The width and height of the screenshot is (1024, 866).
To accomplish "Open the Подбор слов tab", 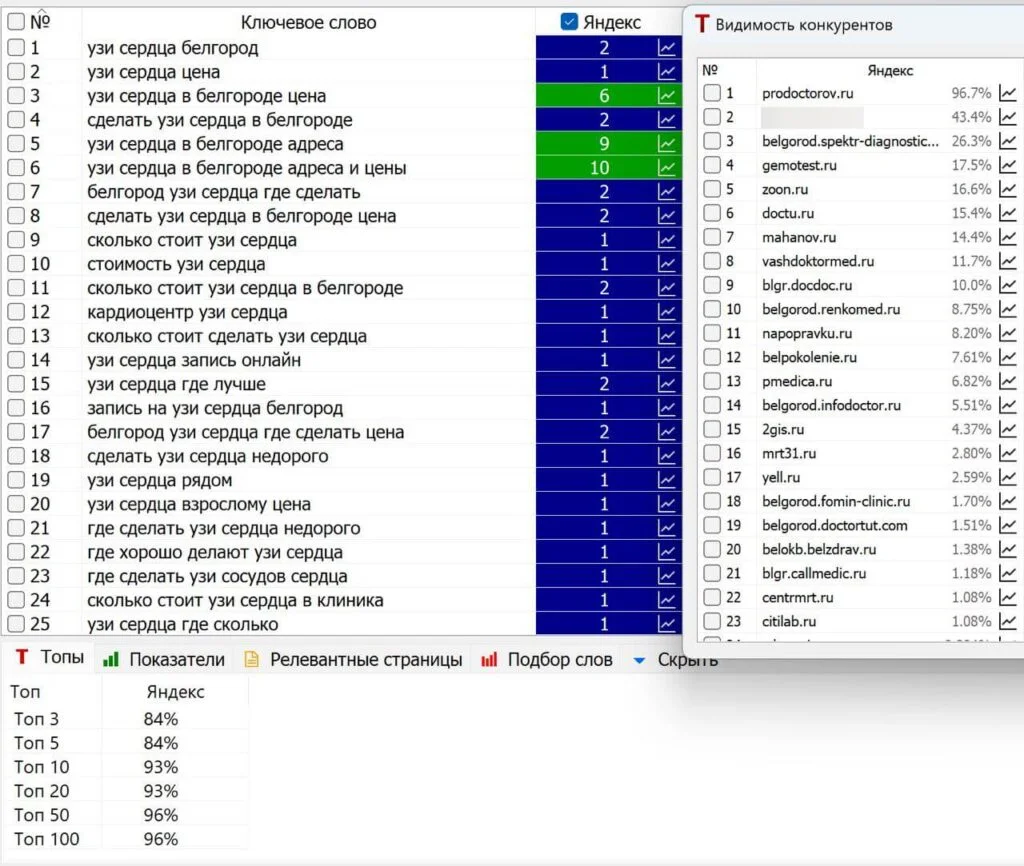I will (x=547, y=660).
